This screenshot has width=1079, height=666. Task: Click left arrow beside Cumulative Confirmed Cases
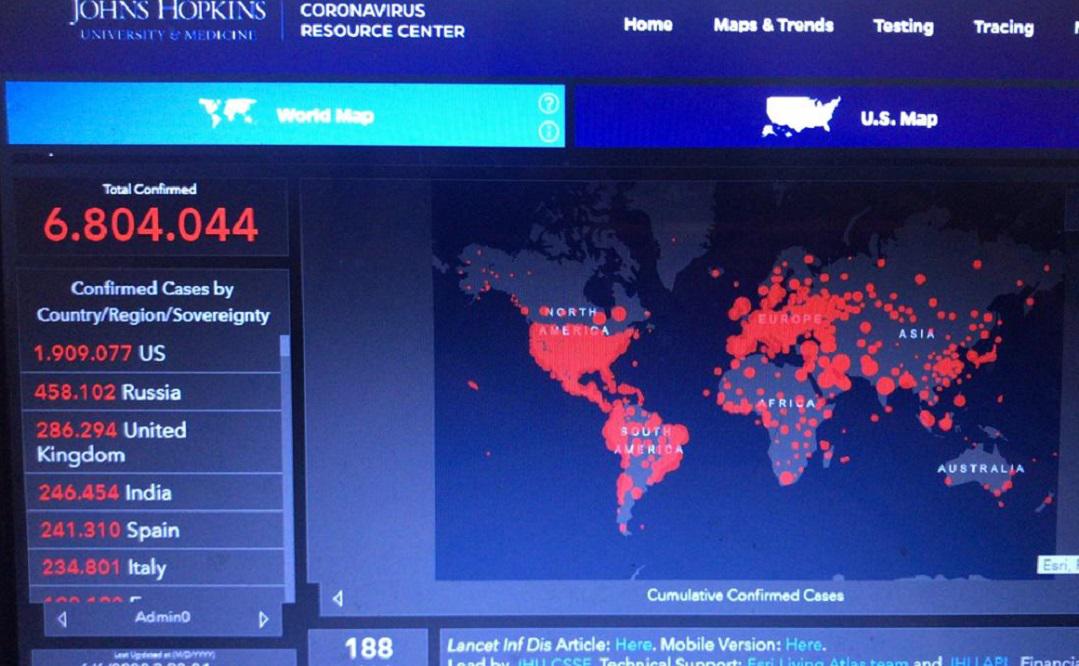click(x=337, y=599)
